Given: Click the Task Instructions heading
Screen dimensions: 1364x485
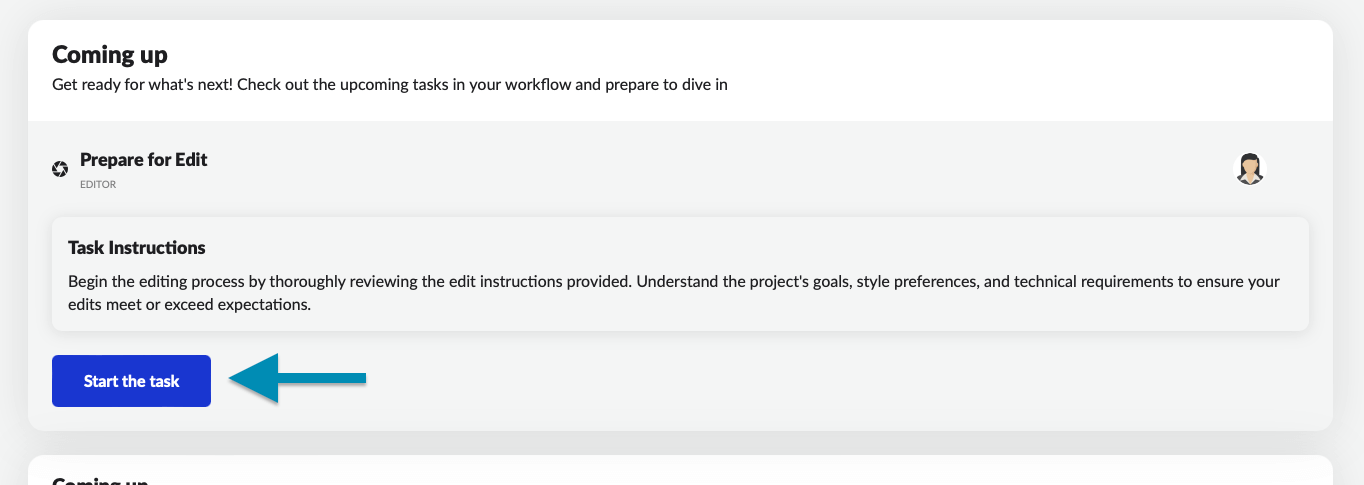Looking at the screenshot, I should 137,247.
